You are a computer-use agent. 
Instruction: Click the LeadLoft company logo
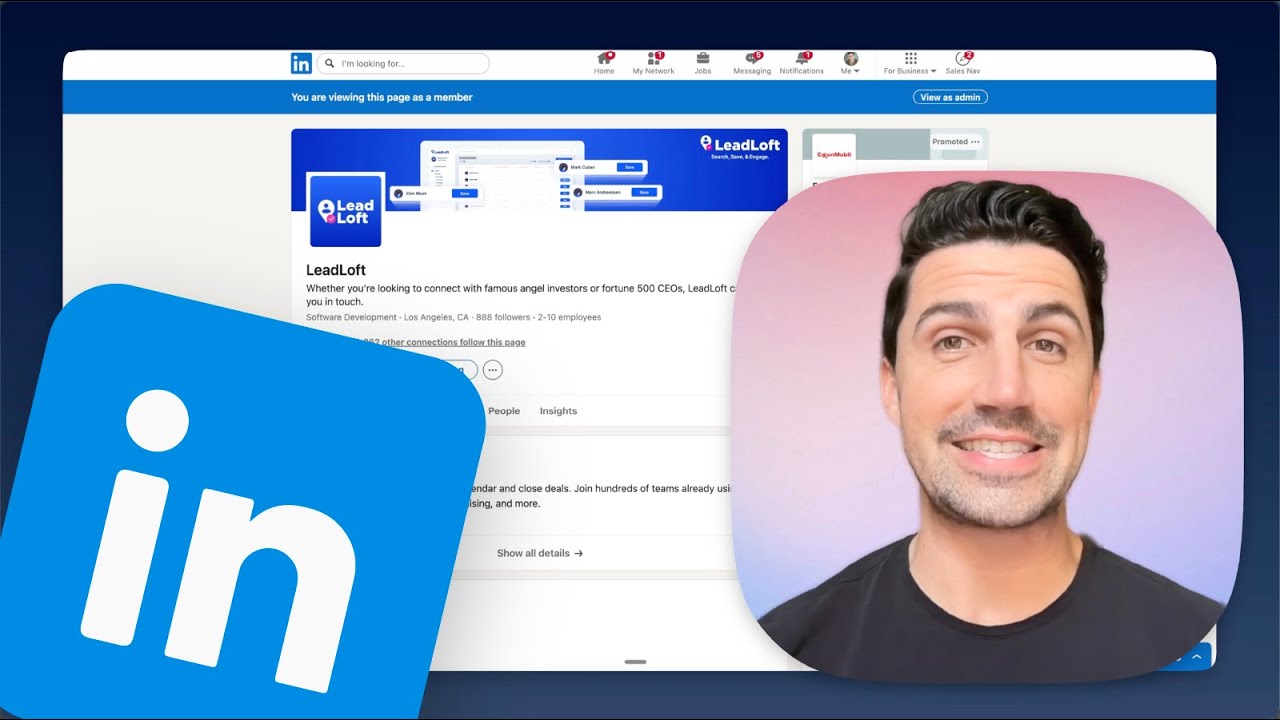(x=345, y=210)
